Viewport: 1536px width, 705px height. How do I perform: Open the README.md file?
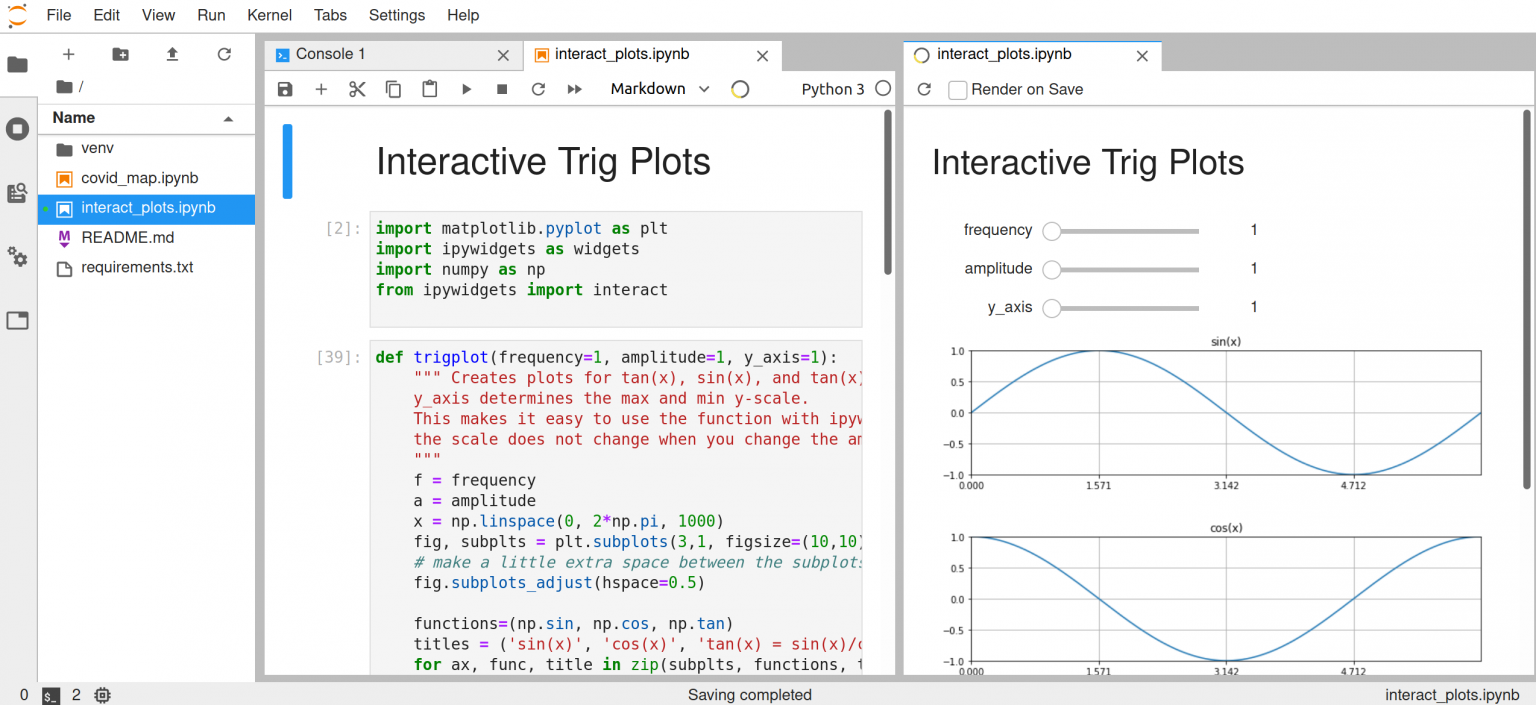[x=127, y=238]
